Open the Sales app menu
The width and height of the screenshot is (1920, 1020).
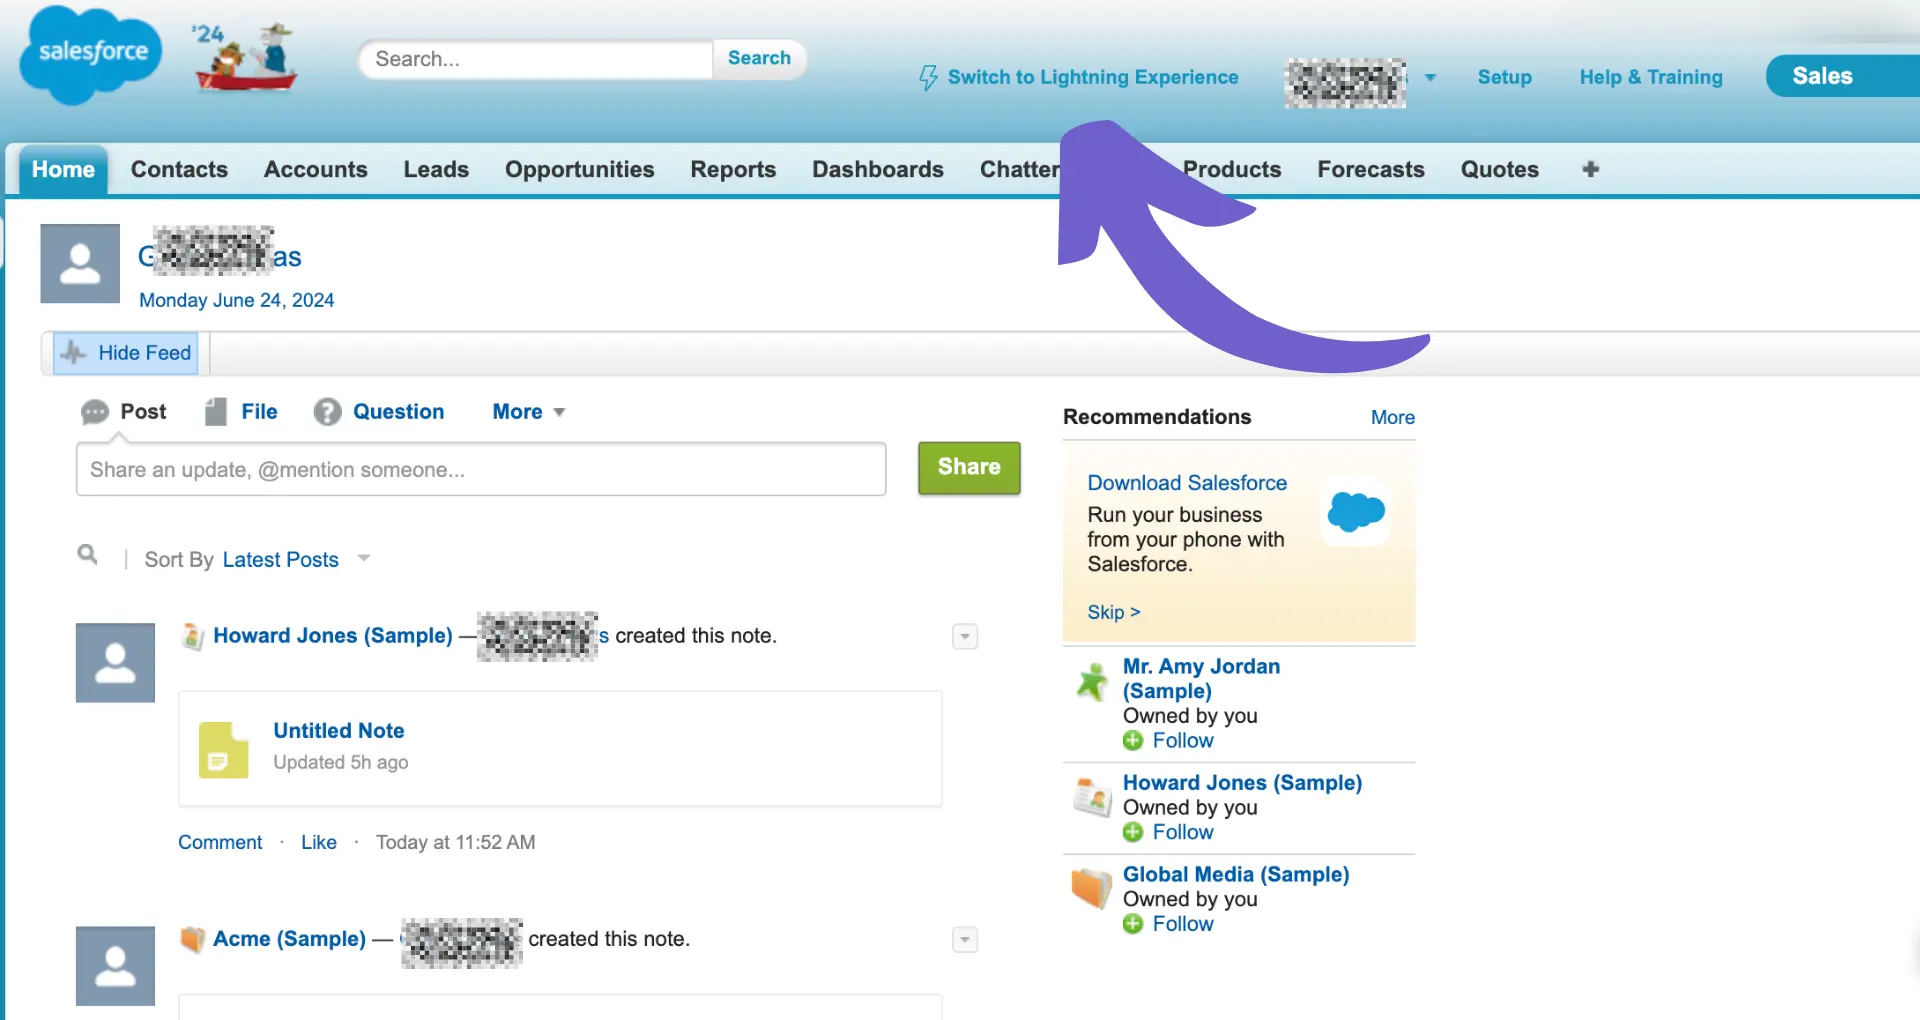[x=1842, y=76]
